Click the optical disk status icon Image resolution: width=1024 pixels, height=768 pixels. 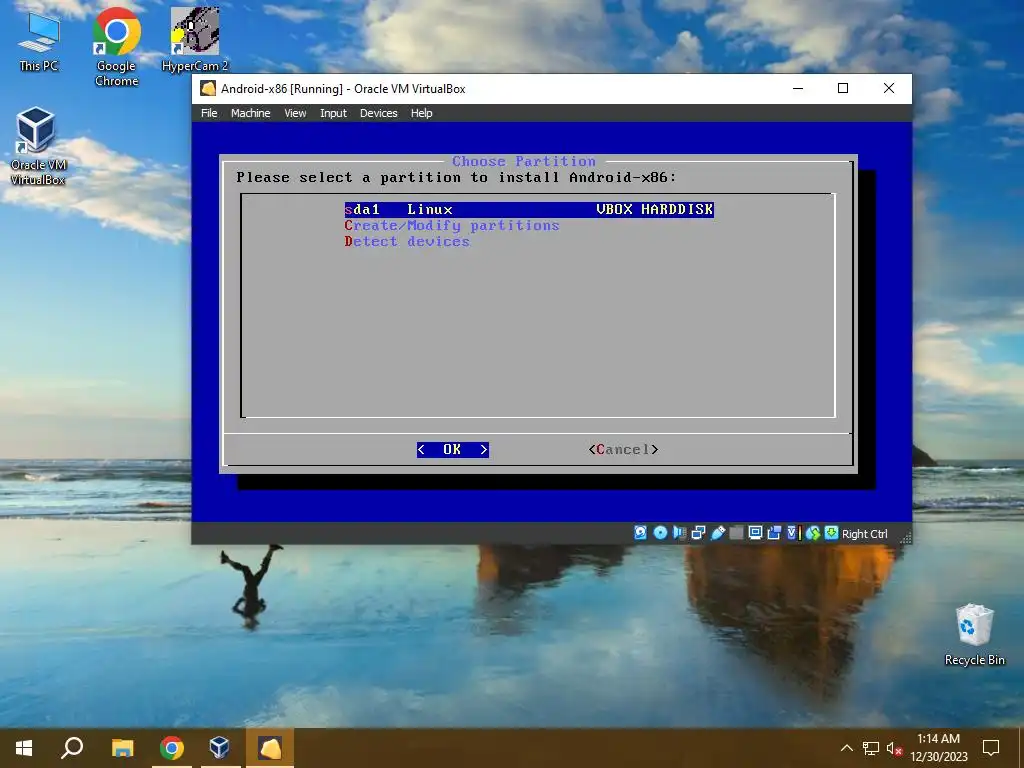click(660, 533)
